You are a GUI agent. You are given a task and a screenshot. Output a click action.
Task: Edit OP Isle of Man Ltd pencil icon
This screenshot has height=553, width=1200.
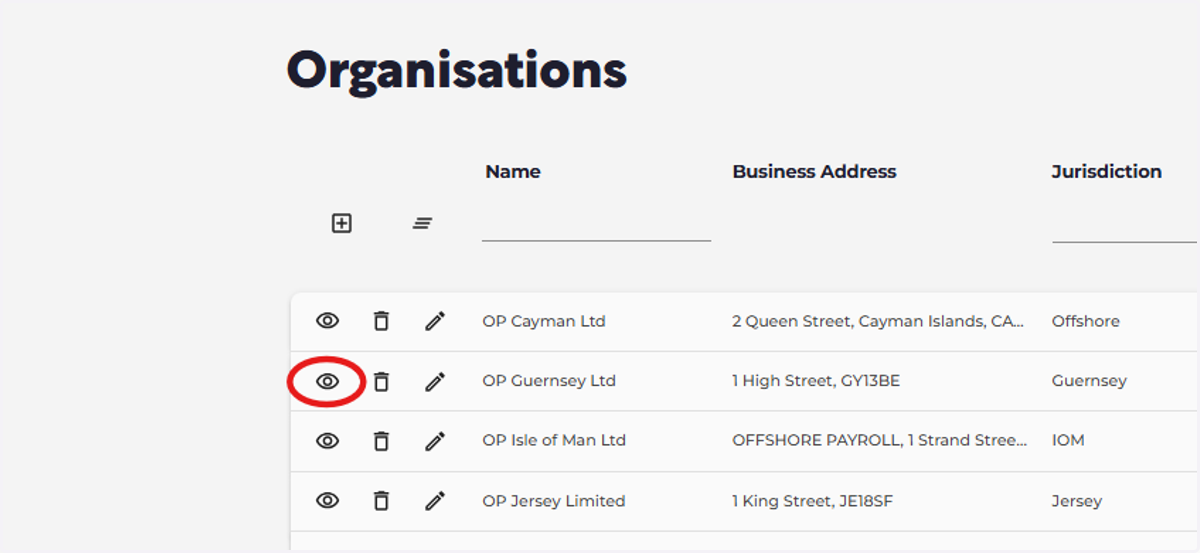tap(435, 441)
